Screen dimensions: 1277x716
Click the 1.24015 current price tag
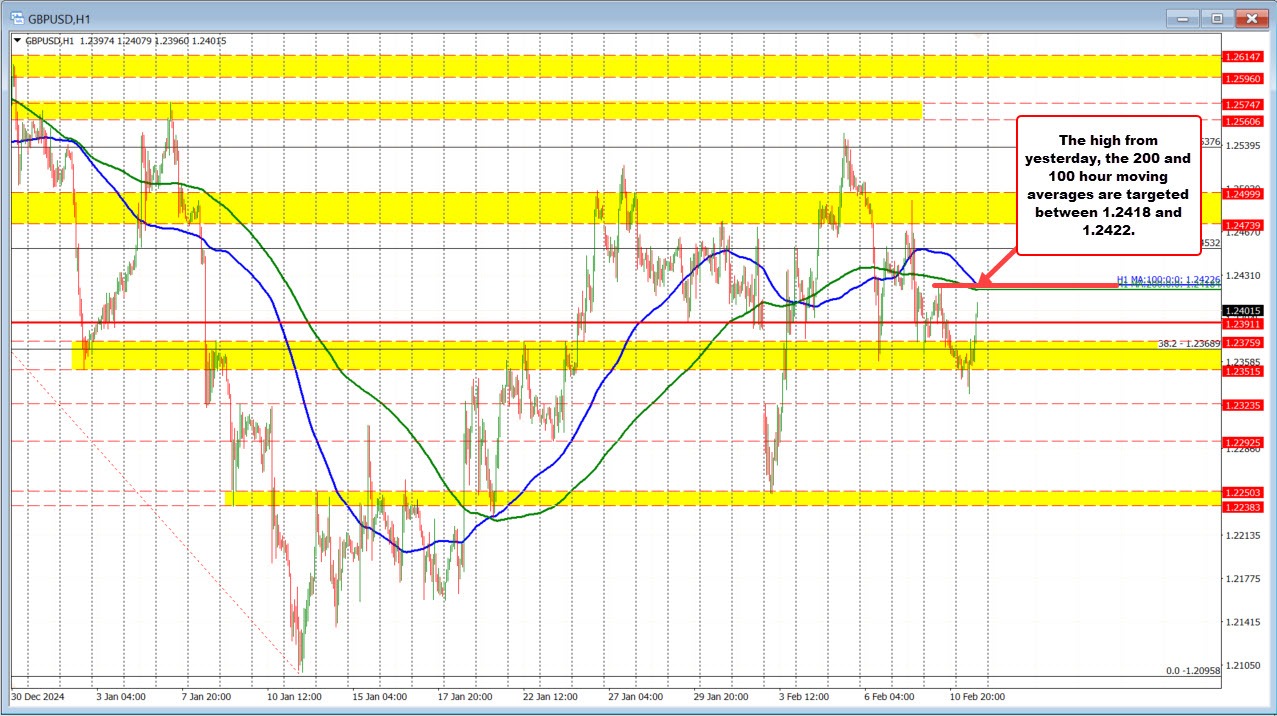tap(1242, 311)
